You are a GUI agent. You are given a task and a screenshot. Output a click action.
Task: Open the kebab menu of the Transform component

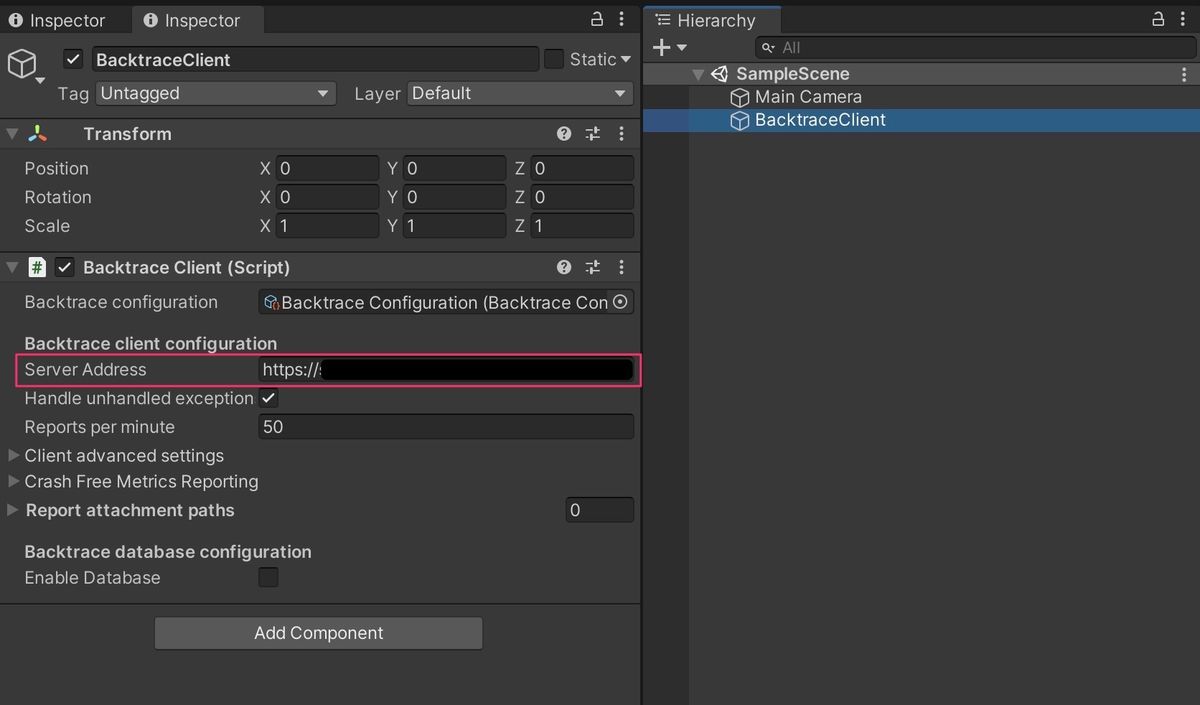[x=621, y=133]
